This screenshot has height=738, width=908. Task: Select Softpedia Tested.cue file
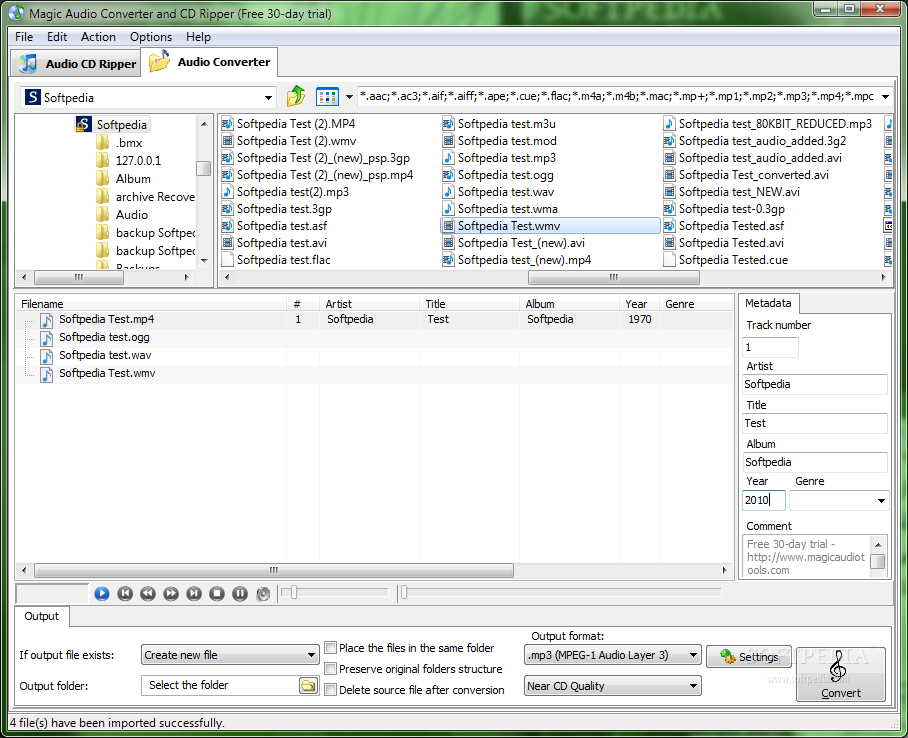pos(726,260)
